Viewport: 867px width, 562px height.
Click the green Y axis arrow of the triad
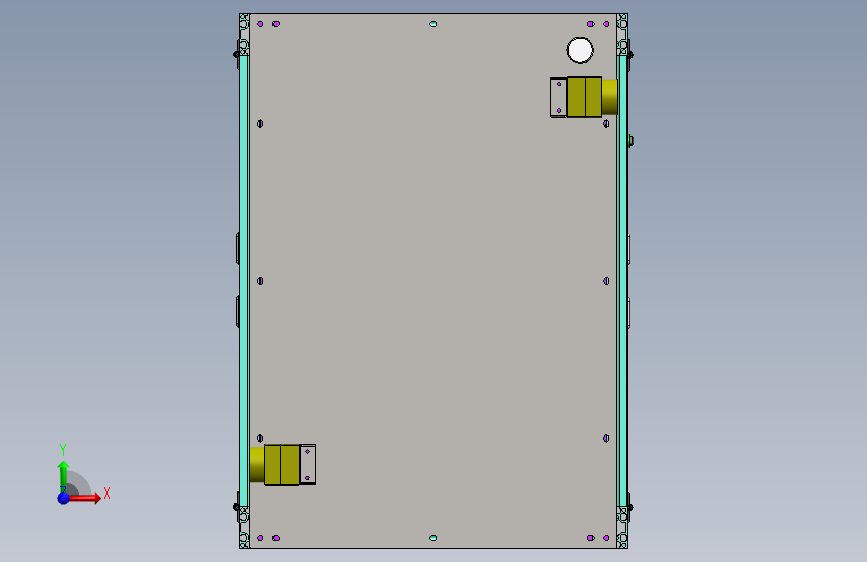click(x=64, y=477)
